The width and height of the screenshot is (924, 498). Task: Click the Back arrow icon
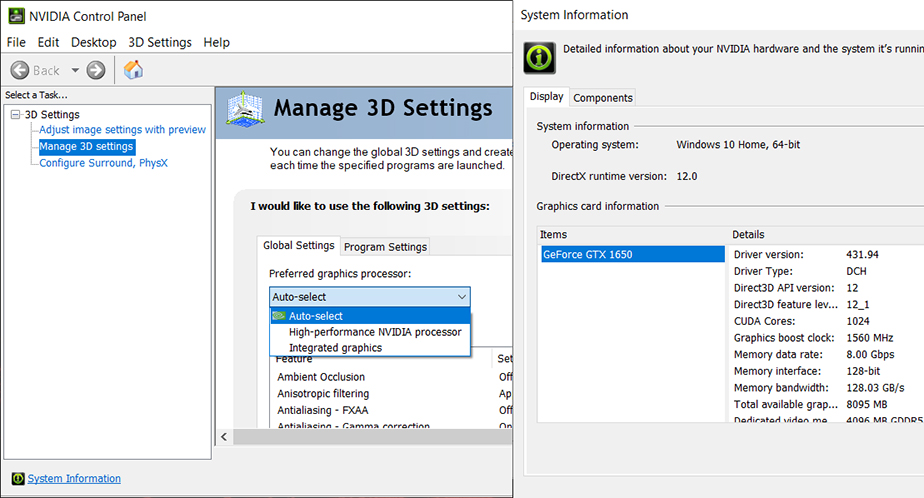tap(20, 70)
